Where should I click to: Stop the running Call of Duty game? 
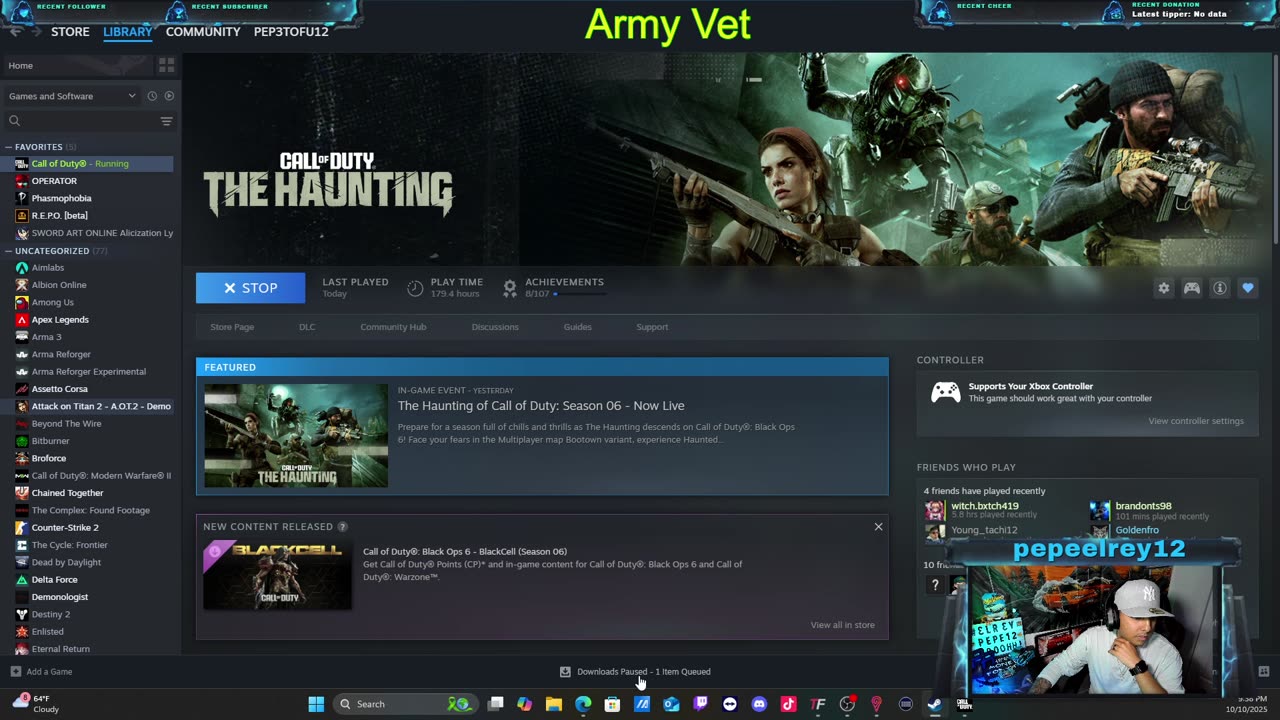pos(250,288)
